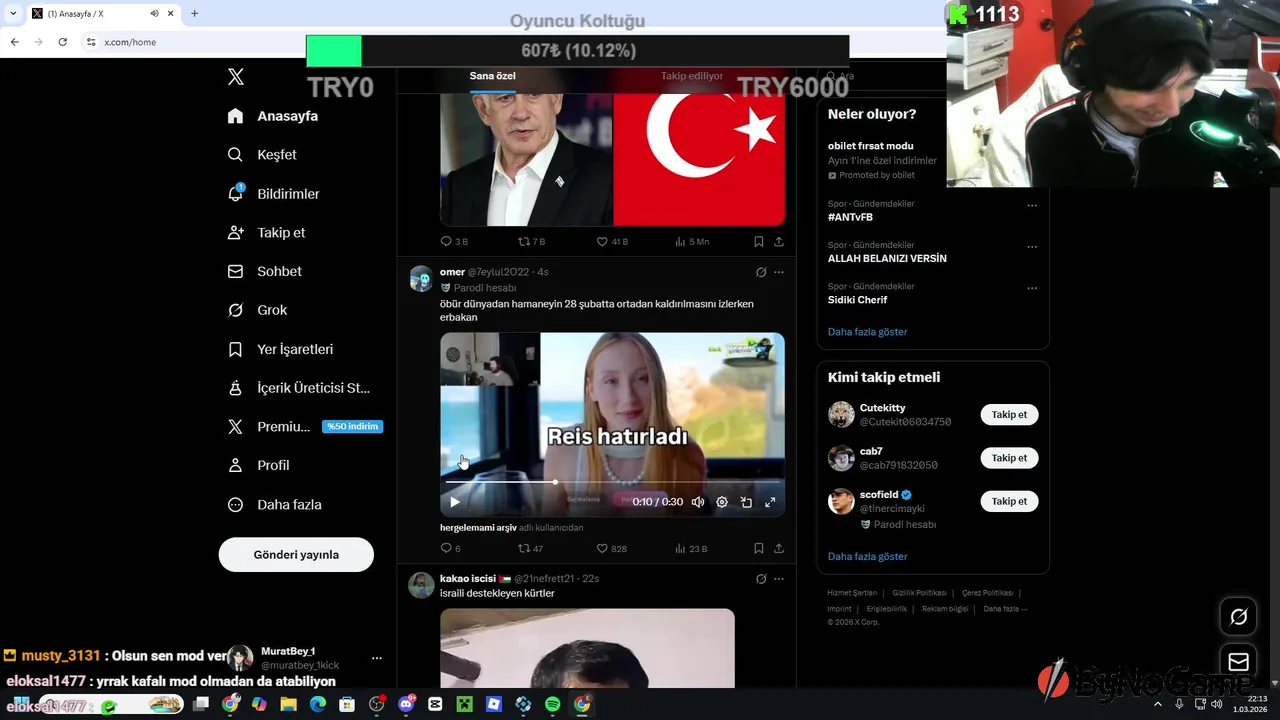The image size is (1280, 720).
Task: Open more options on omer's post
Action: pyautogui.click(x=779, y=272)
